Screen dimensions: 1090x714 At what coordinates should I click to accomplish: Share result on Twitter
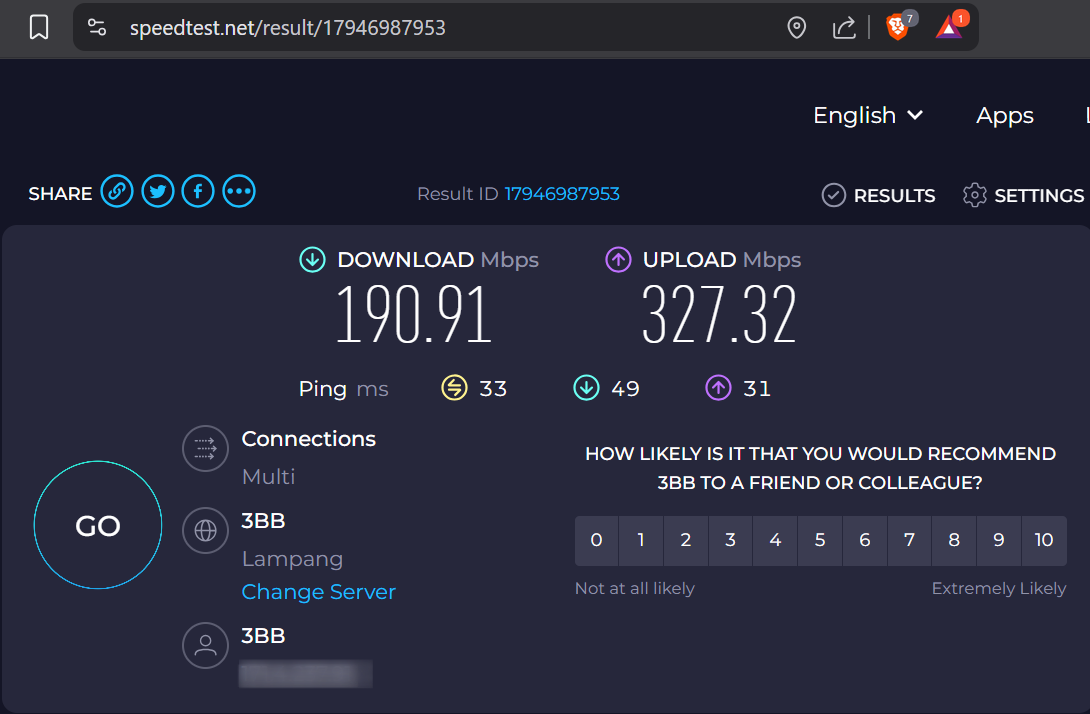click(158, 191)
